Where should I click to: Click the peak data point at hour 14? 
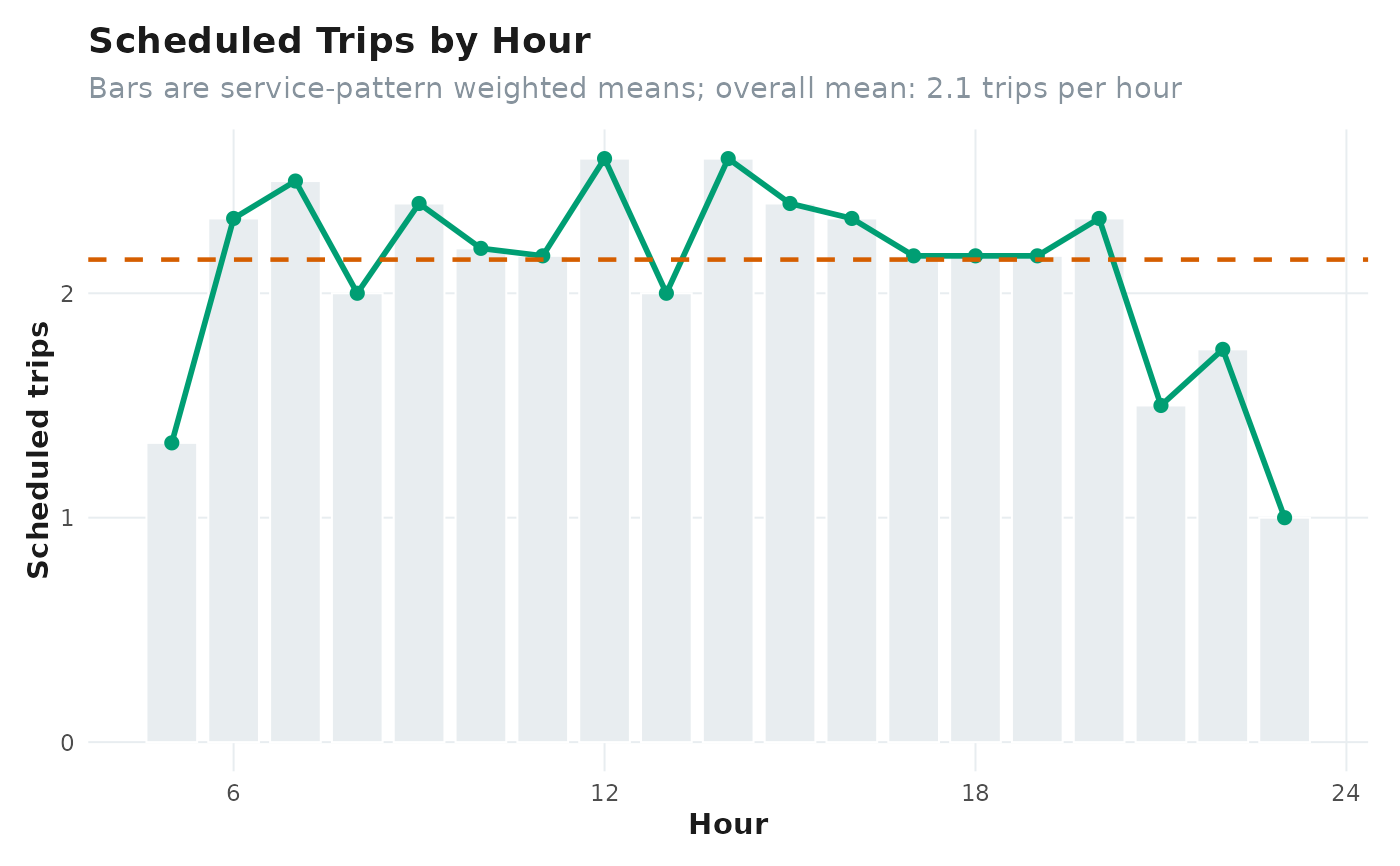[728, 159]
